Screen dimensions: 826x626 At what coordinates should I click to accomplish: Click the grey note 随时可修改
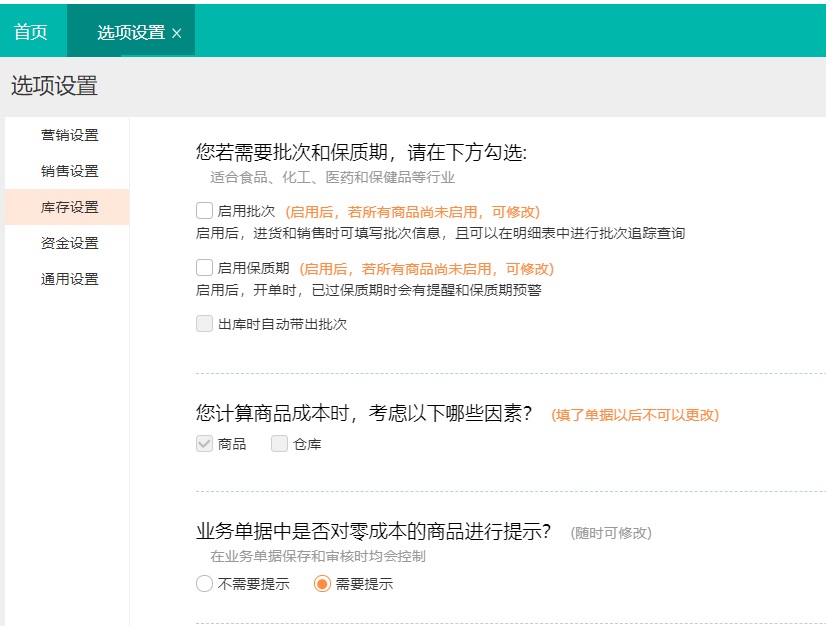[611, 533]
